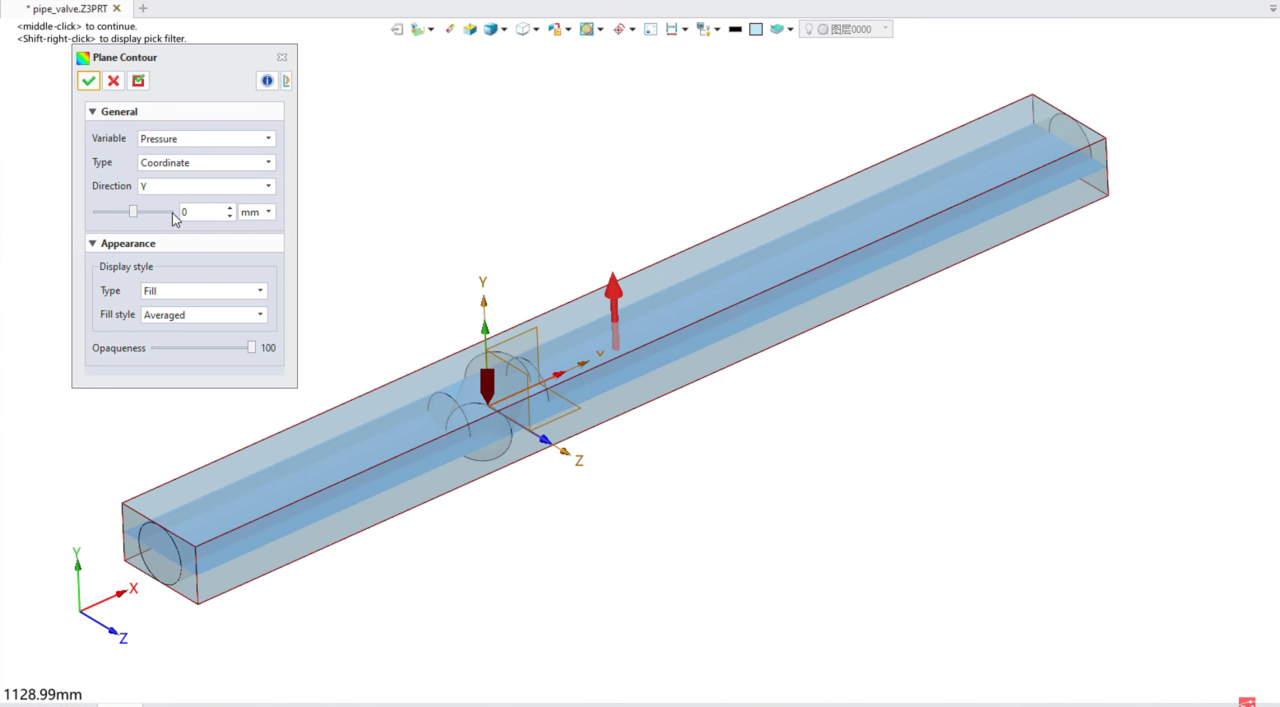Open the blue info help icon

[x=267, y=81]
